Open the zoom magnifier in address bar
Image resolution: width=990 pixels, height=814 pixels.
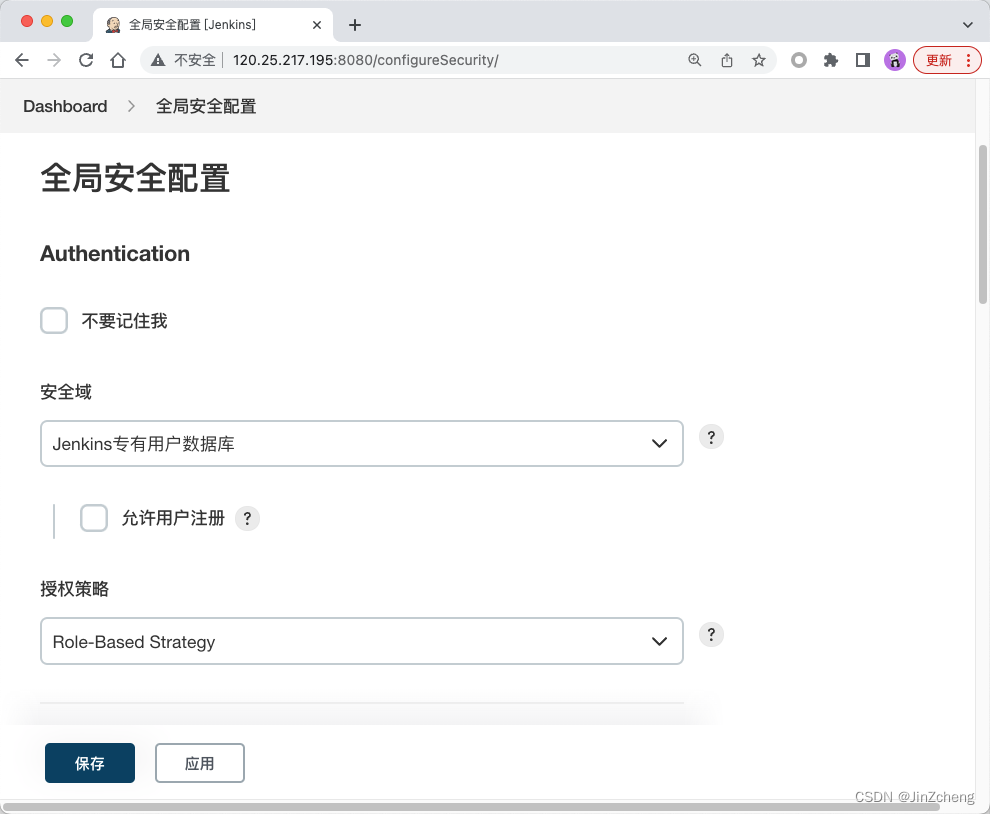695,60
